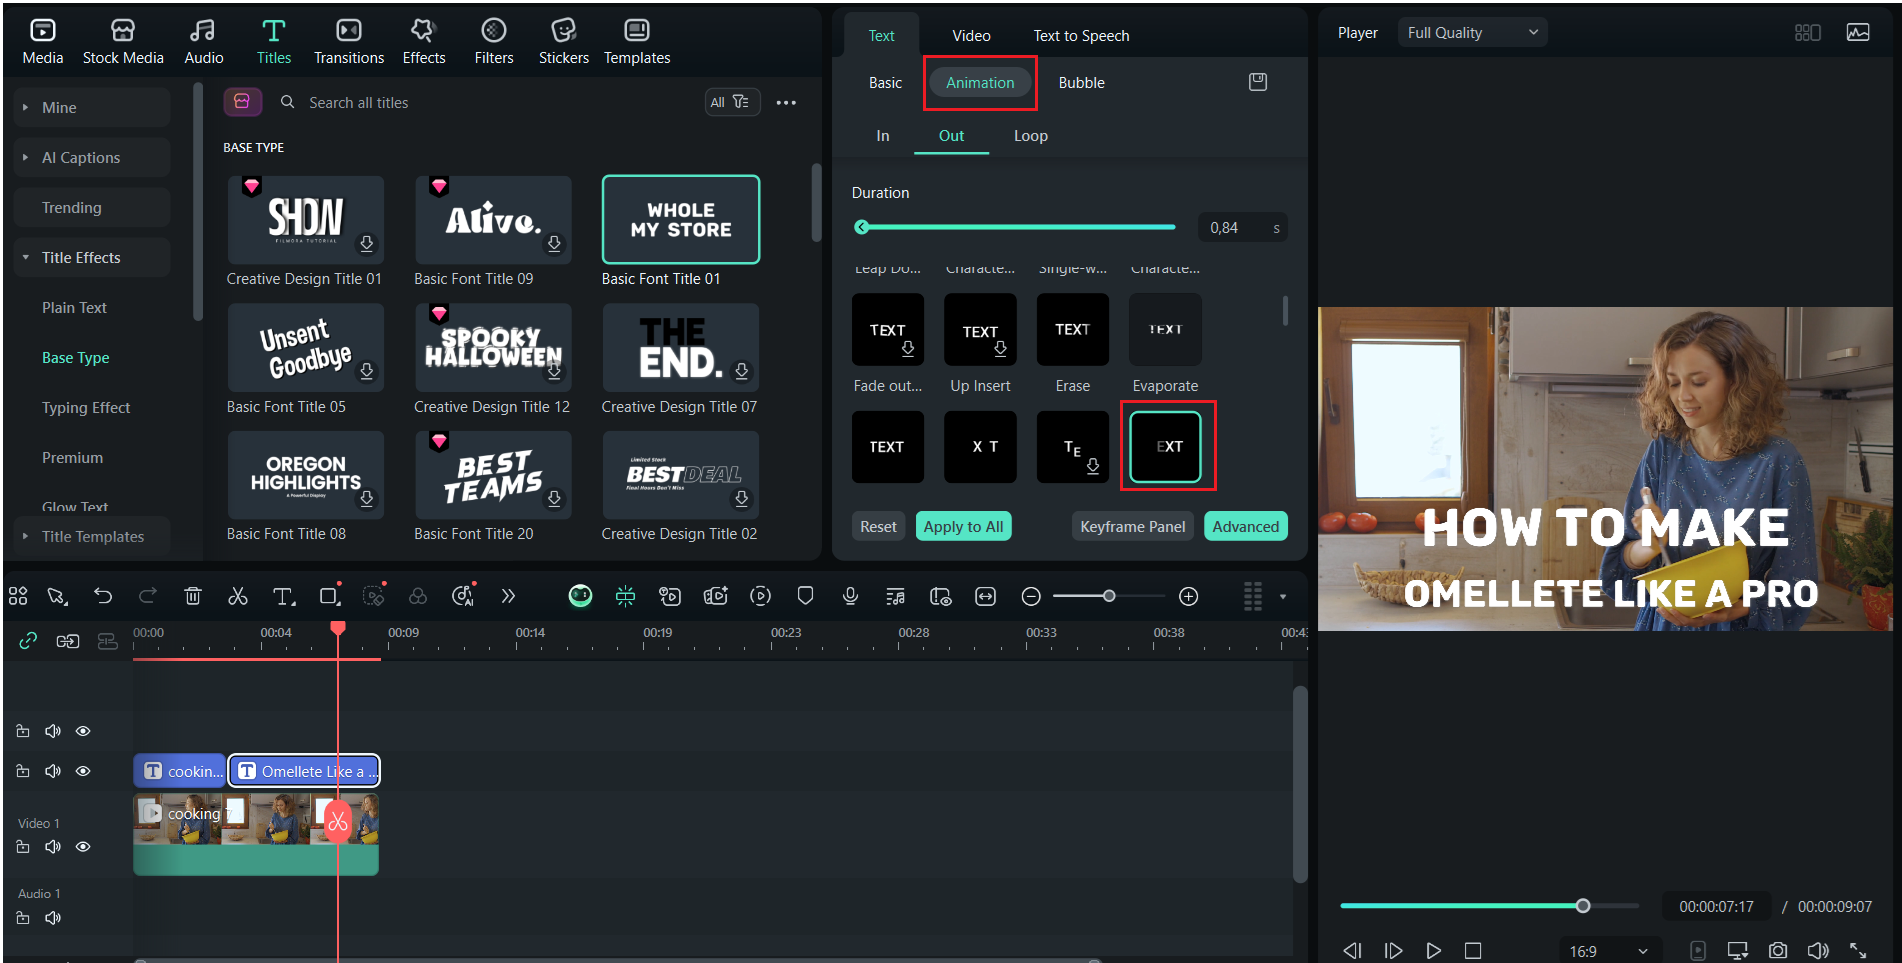Select the Basic Font Title 01 thumbnail

coord(680,219)
